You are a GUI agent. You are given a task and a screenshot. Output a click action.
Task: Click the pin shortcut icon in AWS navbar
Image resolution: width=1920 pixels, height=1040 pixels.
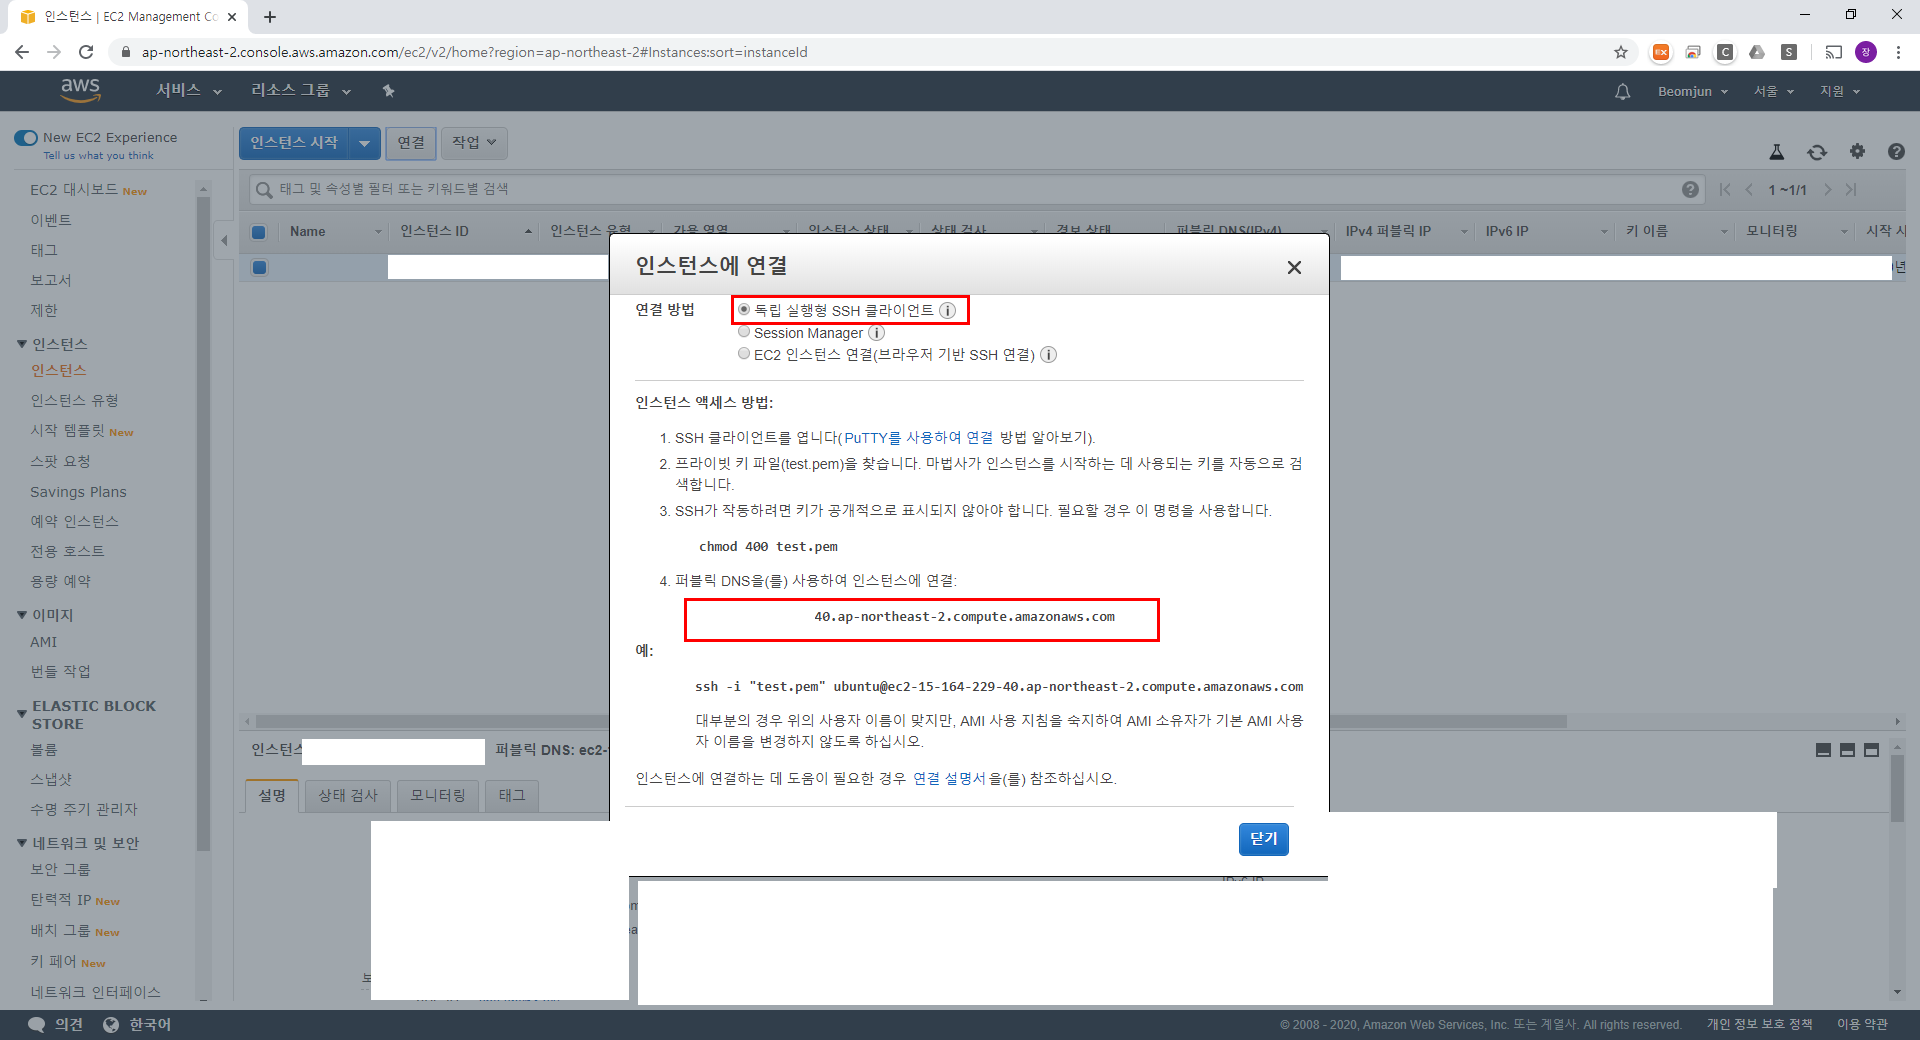tap(388, 91)
